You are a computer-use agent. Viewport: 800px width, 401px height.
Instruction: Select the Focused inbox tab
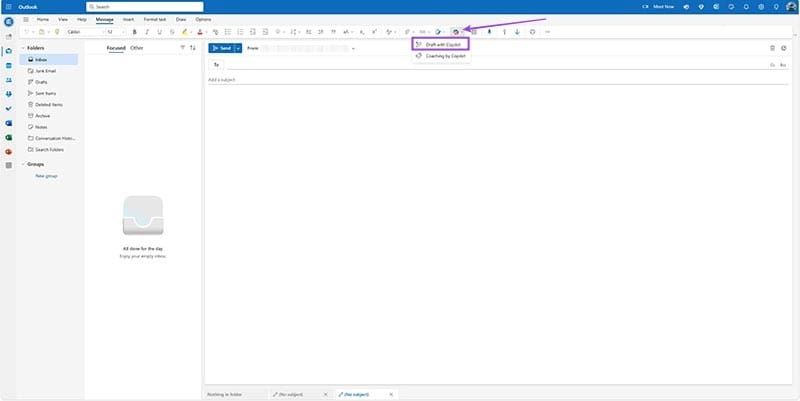116,48
